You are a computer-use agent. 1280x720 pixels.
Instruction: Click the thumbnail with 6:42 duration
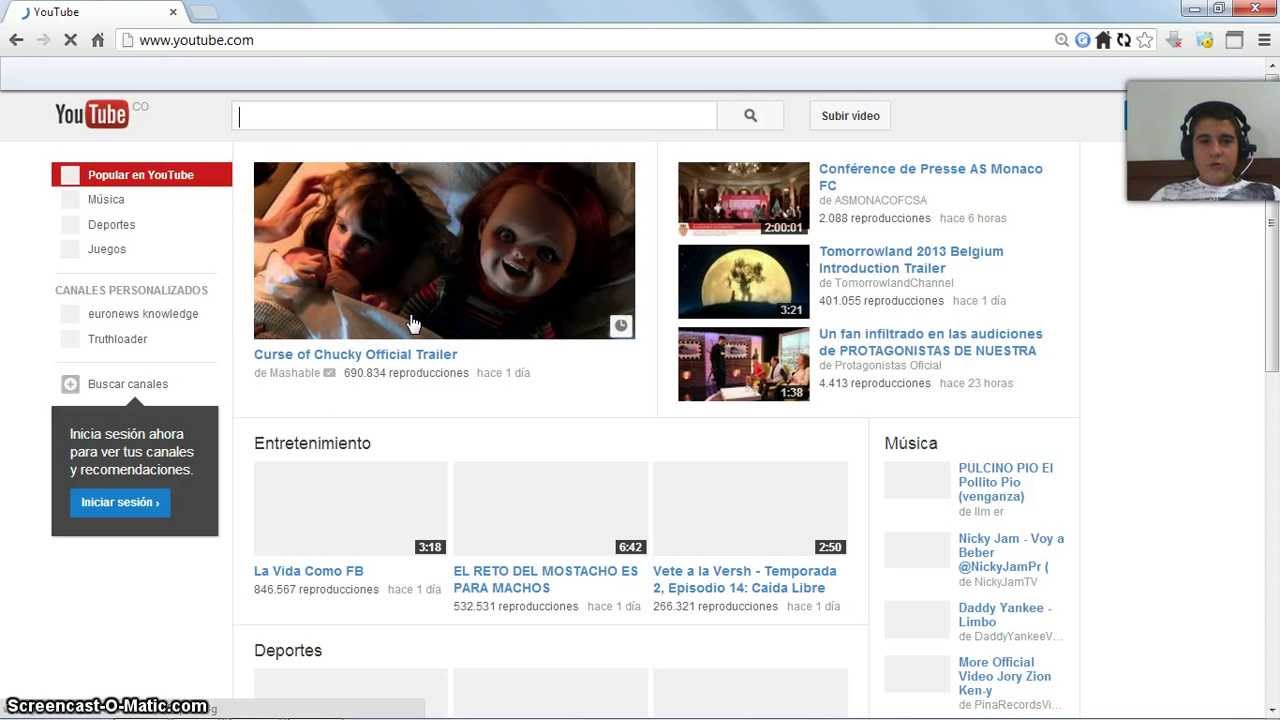(551, 508)
